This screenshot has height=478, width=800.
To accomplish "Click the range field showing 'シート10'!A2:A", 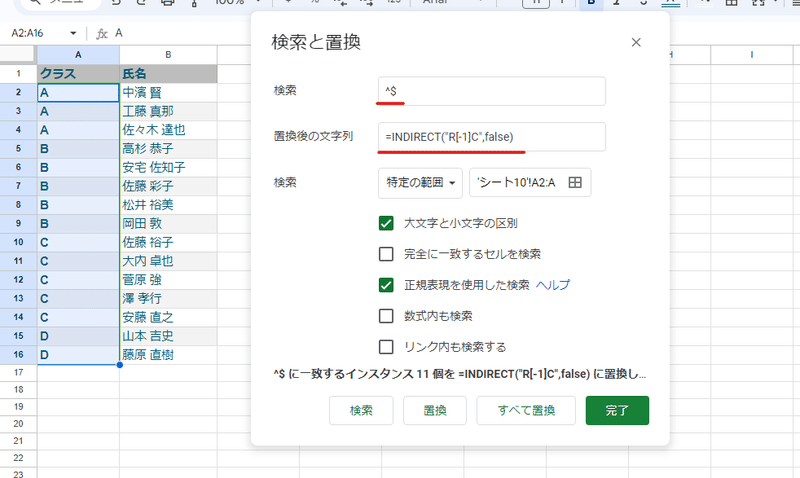I will coord(530,183).
